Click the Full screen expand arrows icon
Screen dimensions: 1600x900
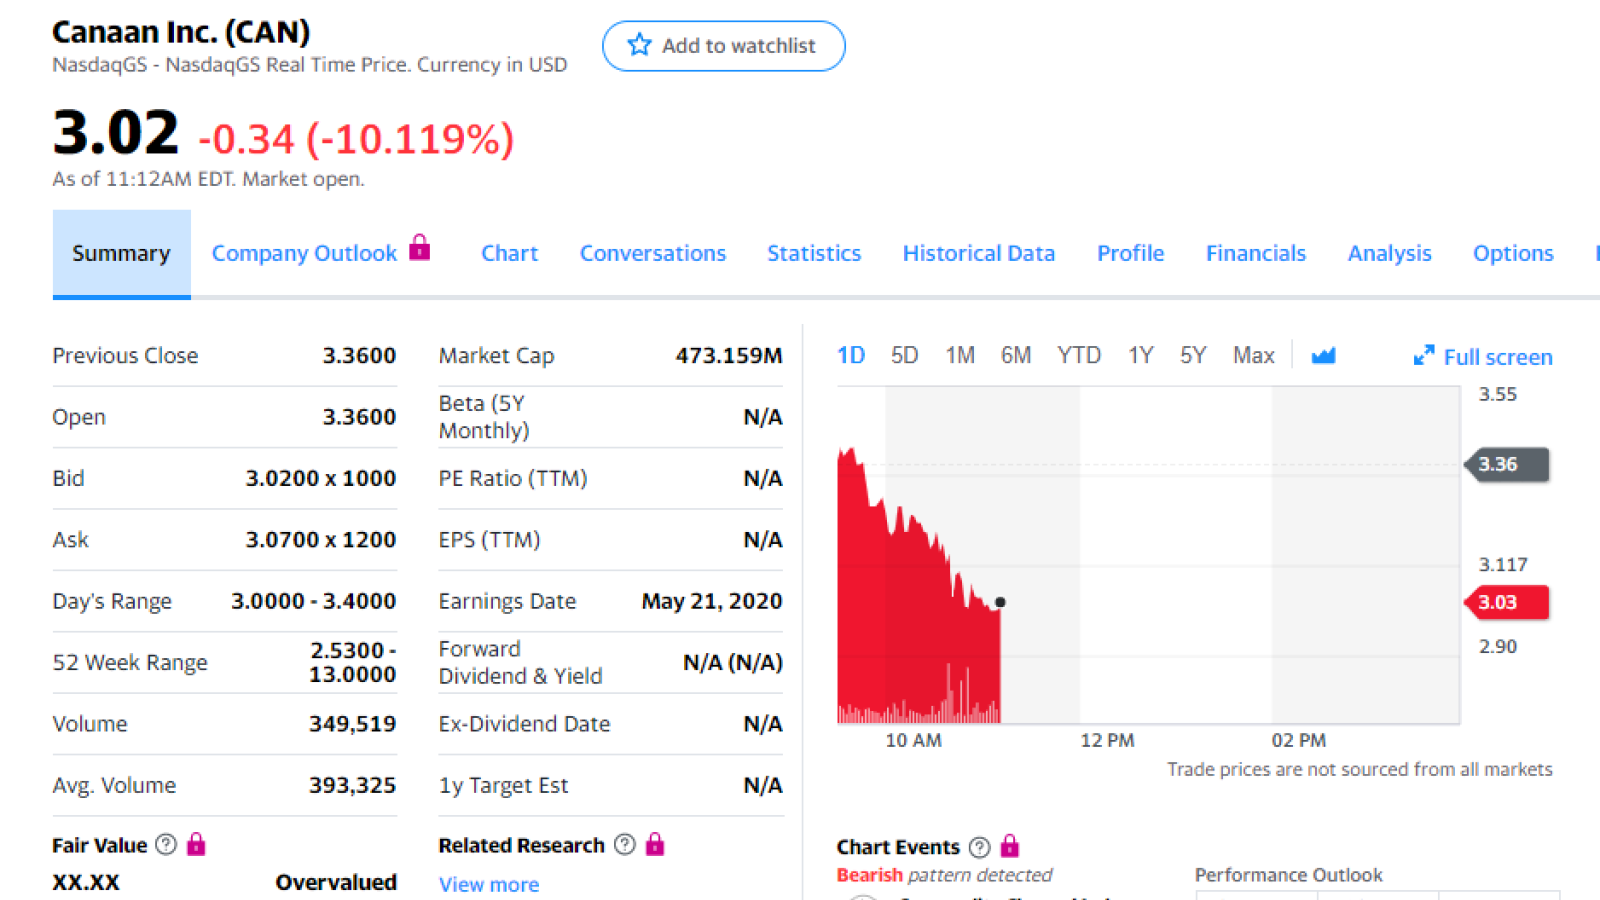click(x=1424, y=356)
